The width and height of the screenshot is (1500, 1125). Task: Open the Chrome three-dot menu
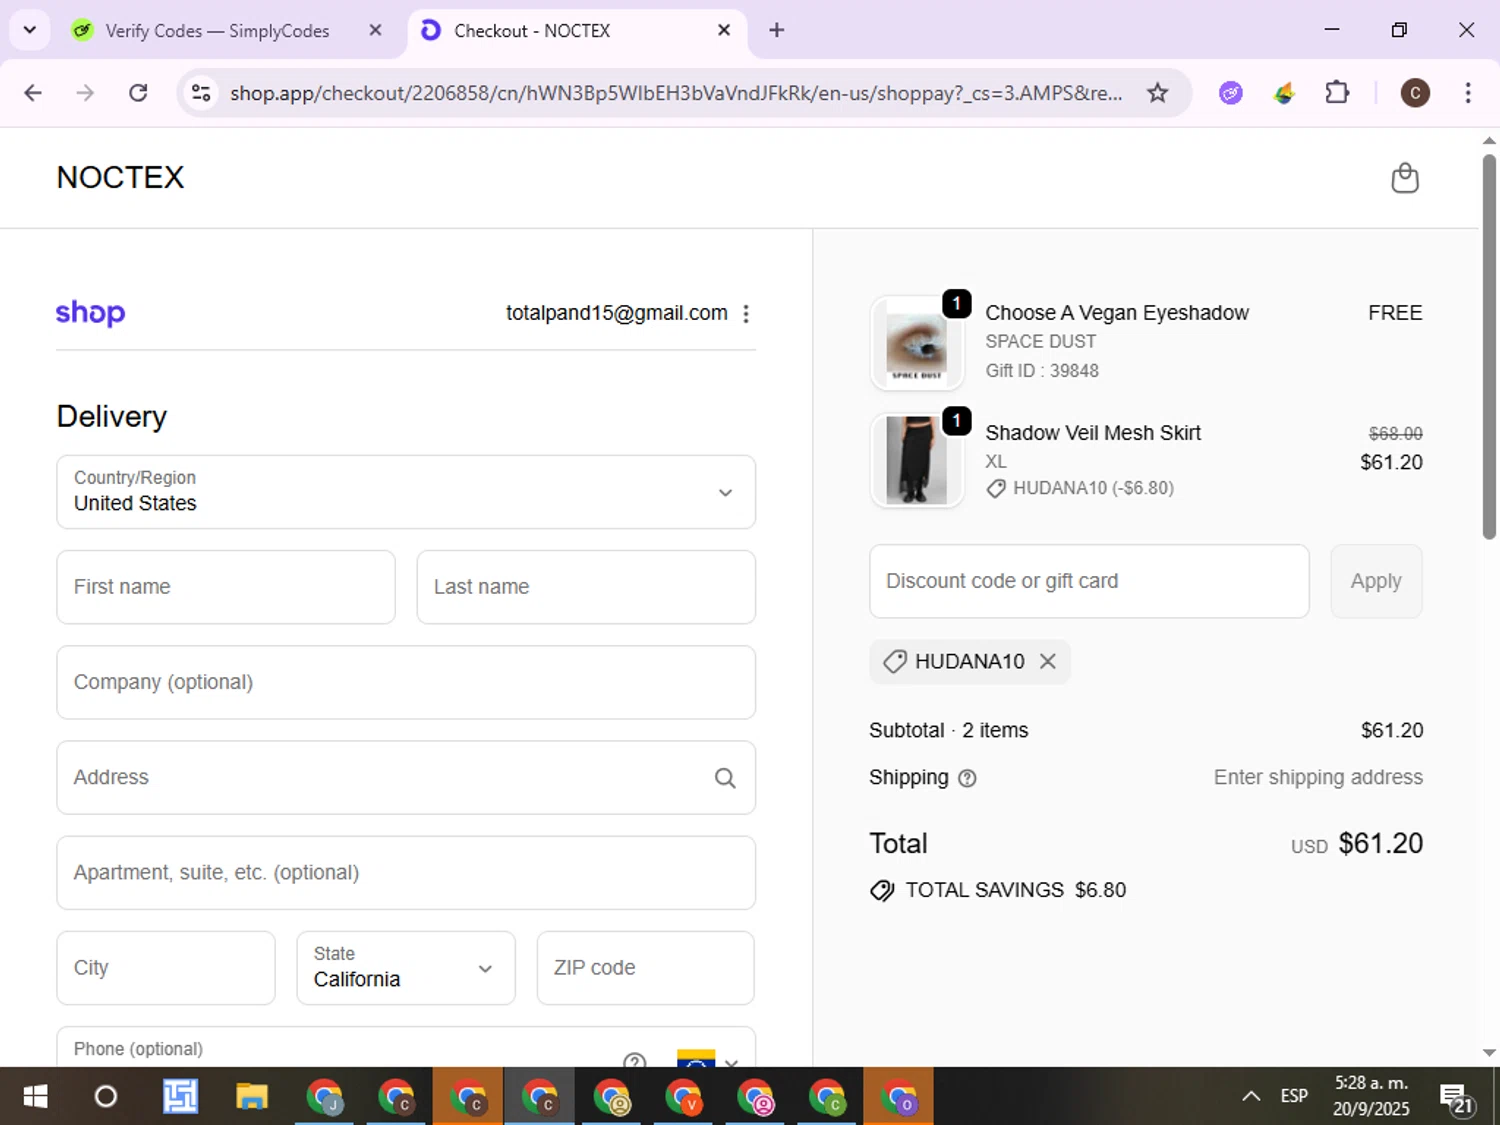pyautogui.click(x=1468, y=93)
